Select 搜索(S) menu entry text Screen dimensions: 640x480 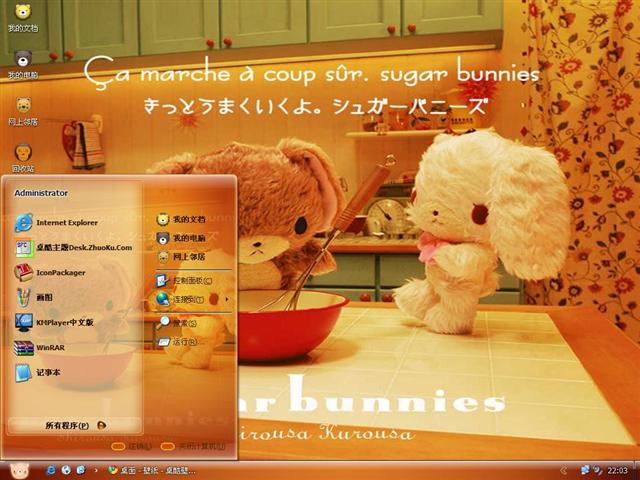pyautogui.click(x=185, y=323)
